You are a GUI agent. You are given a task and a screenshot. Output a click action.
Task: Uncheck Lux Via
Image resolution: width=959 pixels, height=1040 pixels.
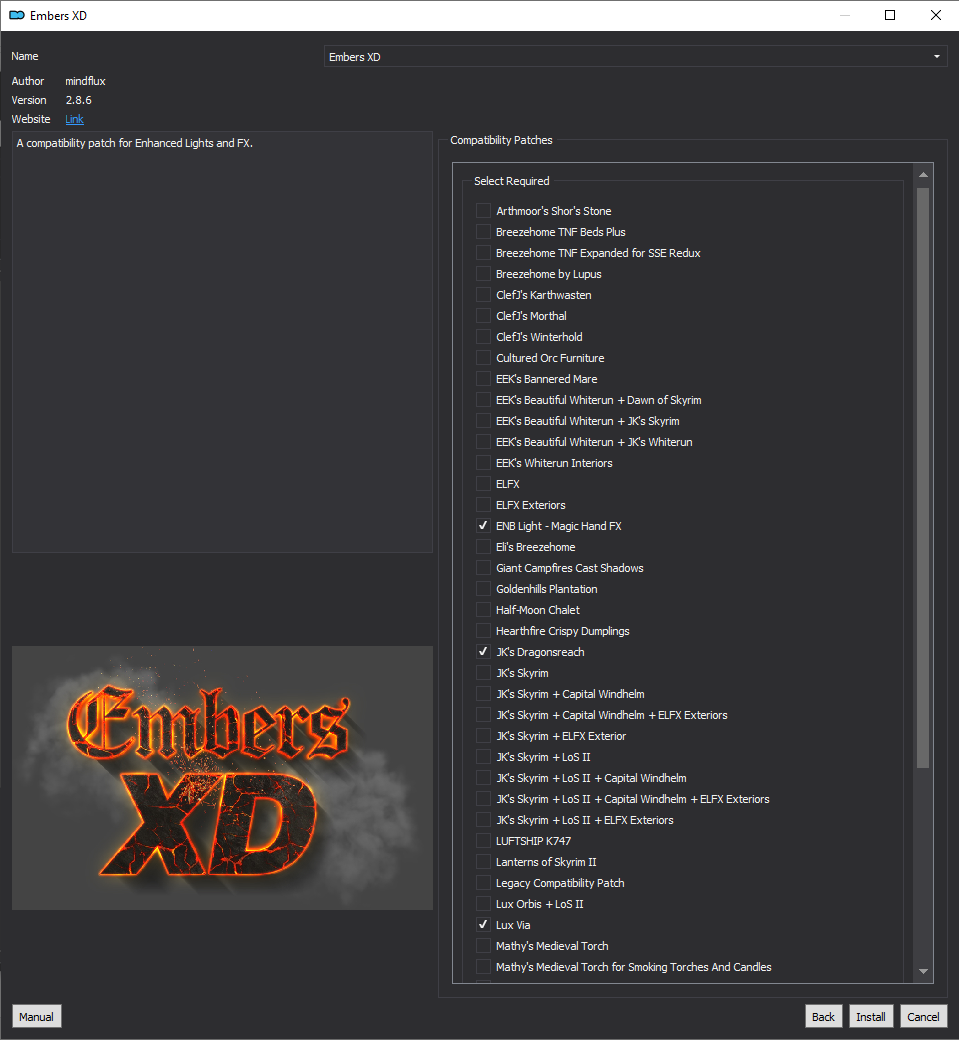click(x=483, y=925)
